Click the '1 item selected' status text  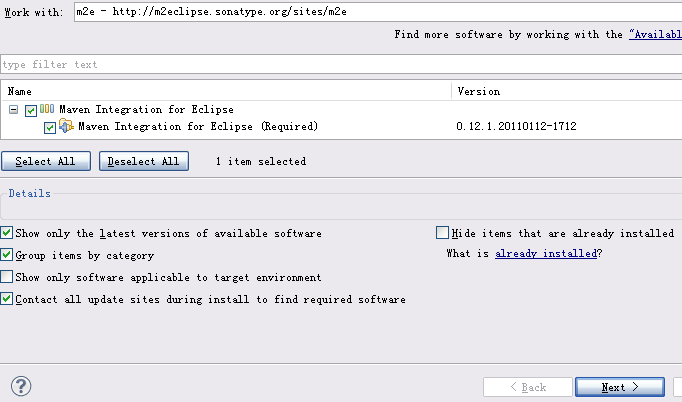point(261,161)
